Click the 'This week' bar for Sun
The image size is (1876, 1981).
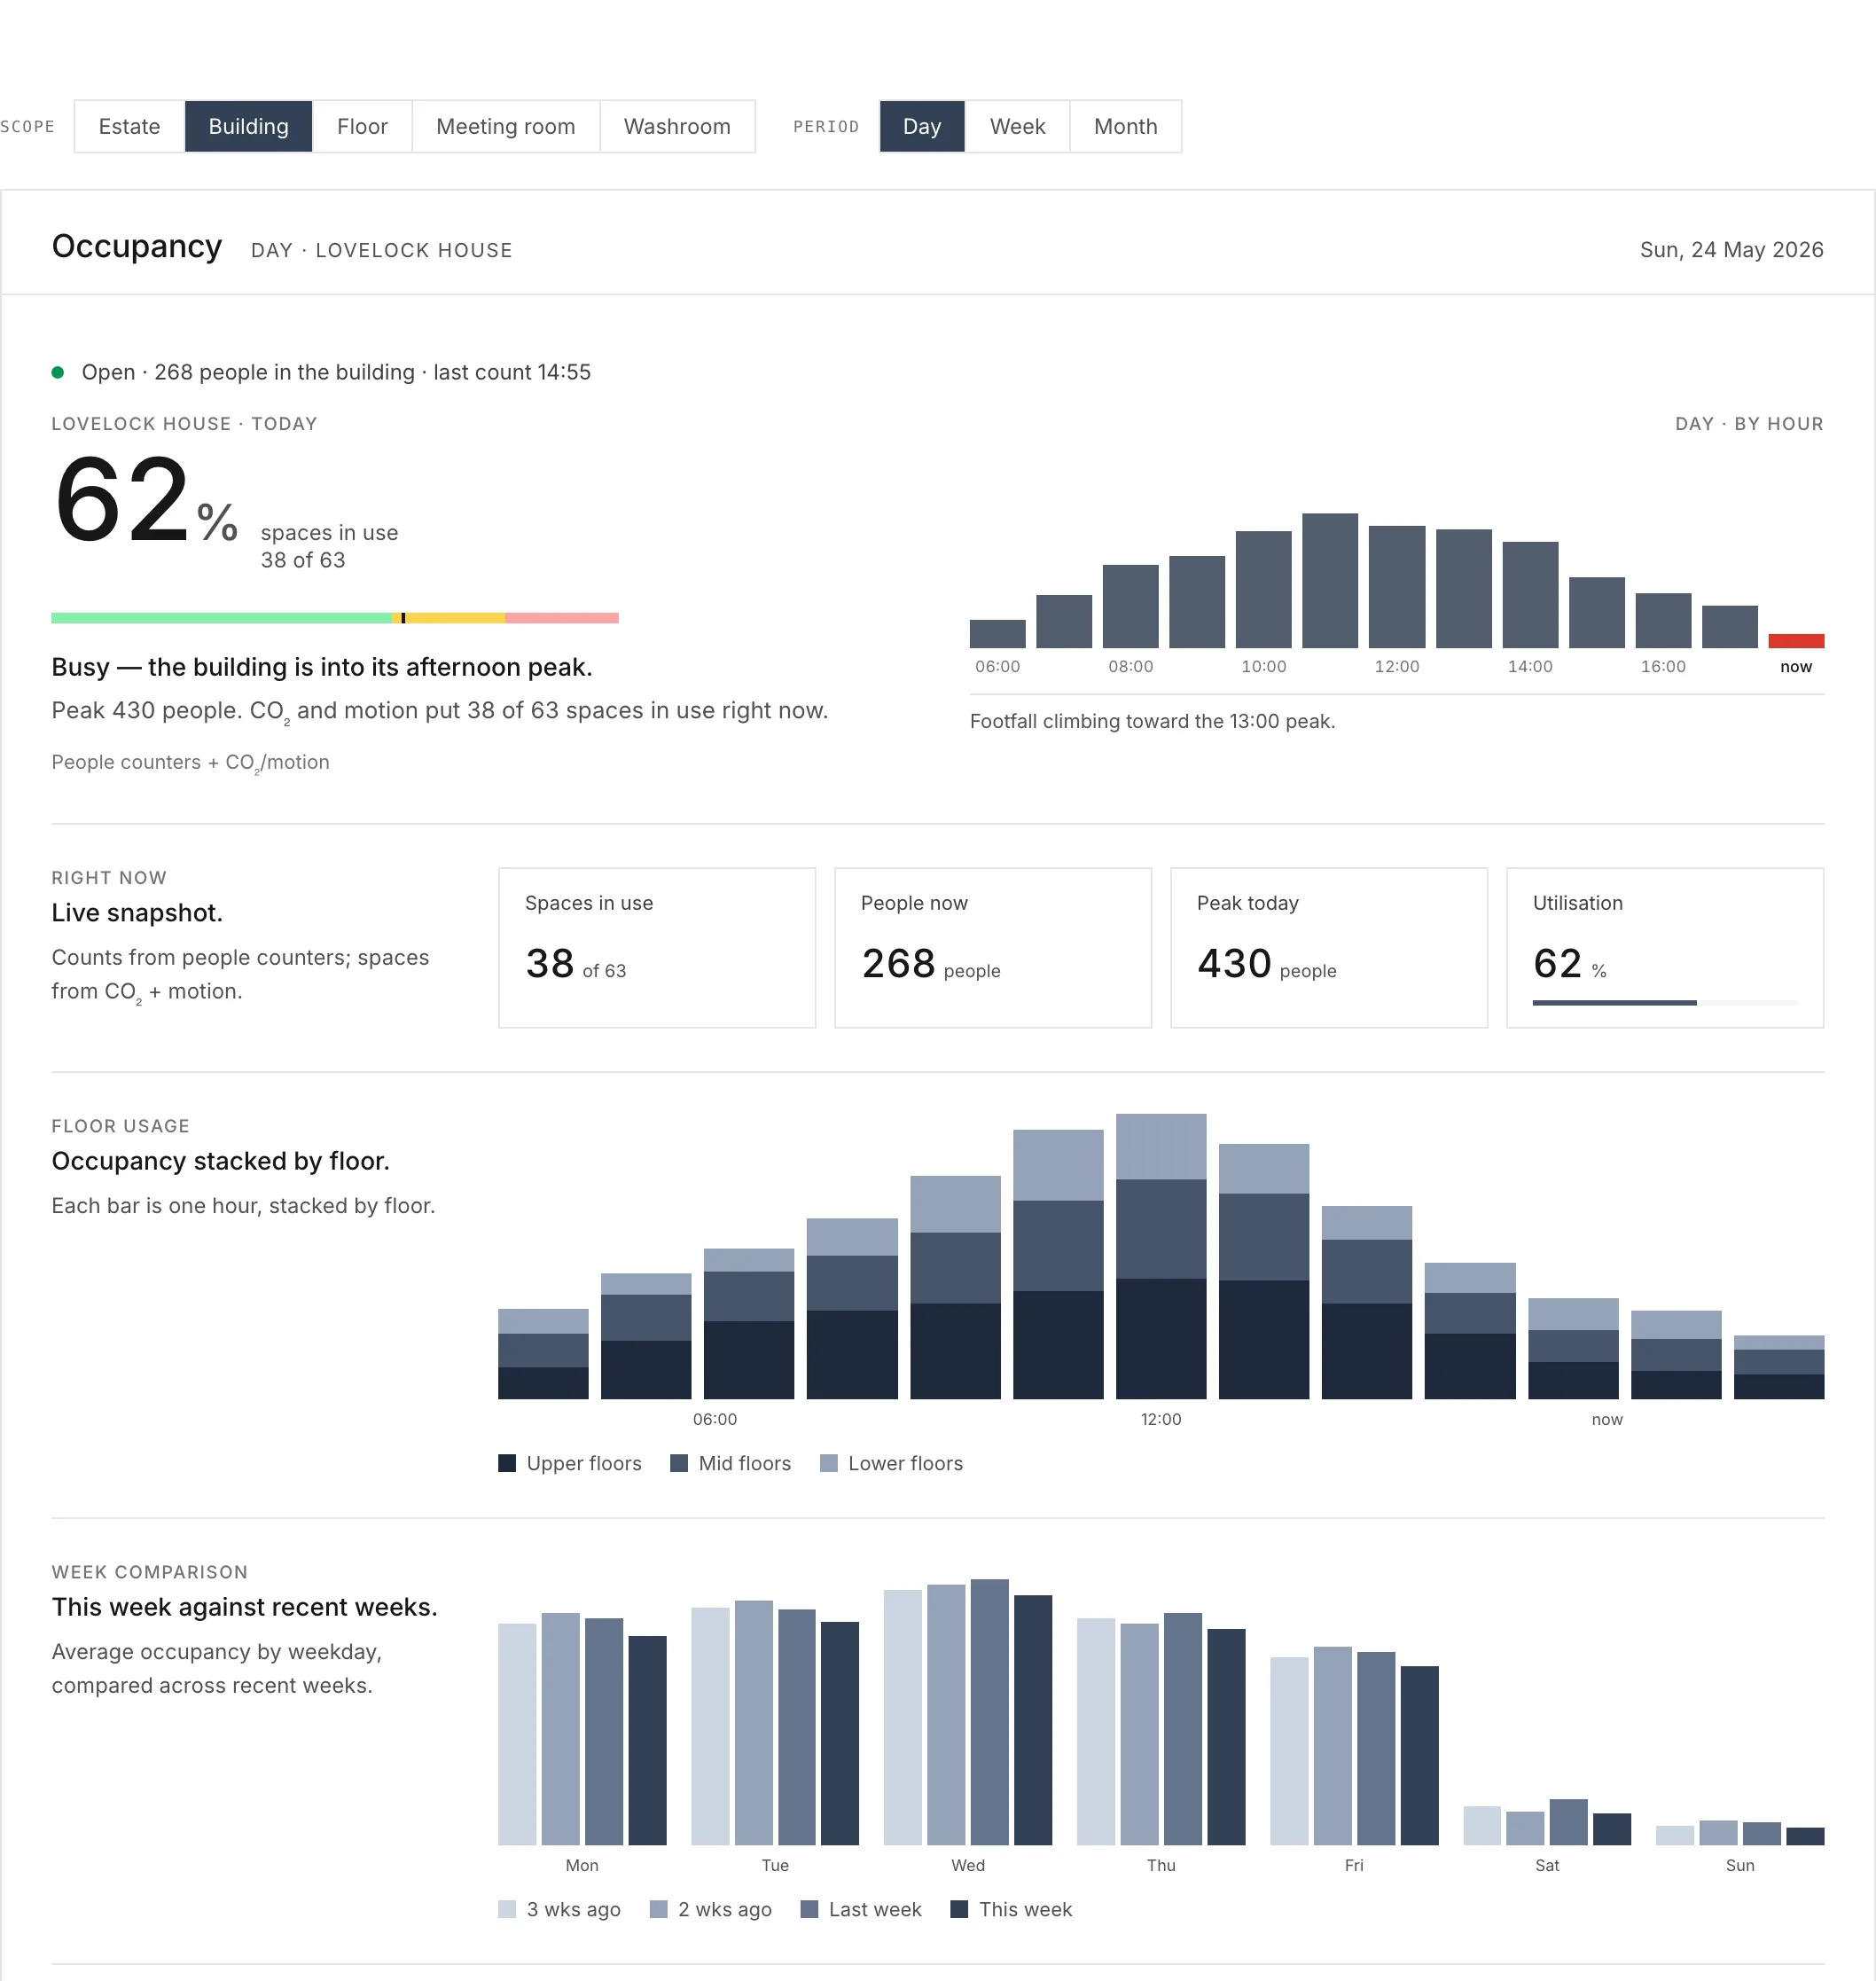1805,1836
